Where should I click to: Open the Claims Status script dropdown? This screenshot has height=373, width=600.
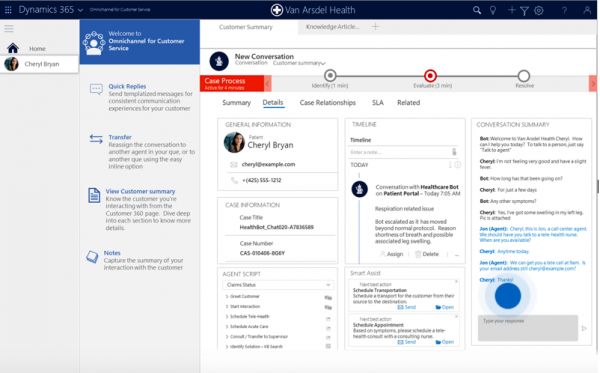(x=278, y=285)
